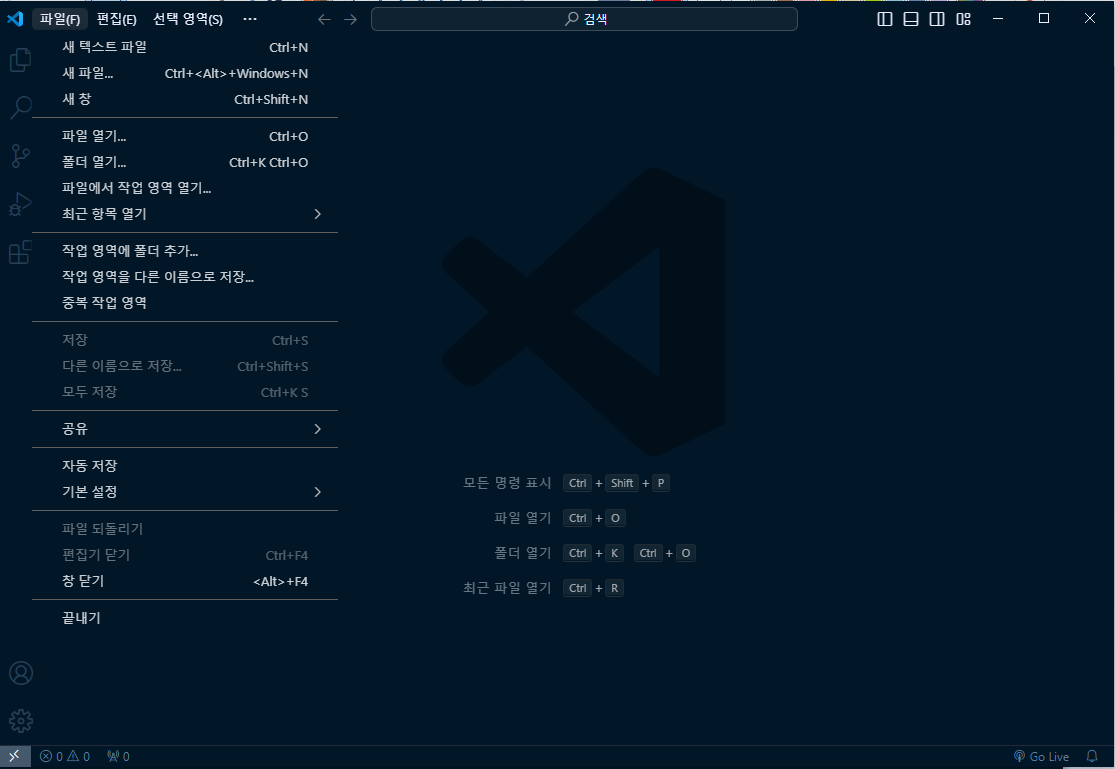
Task: Toggle bottom panel layout icon
Action: click(x=911, y=19)
